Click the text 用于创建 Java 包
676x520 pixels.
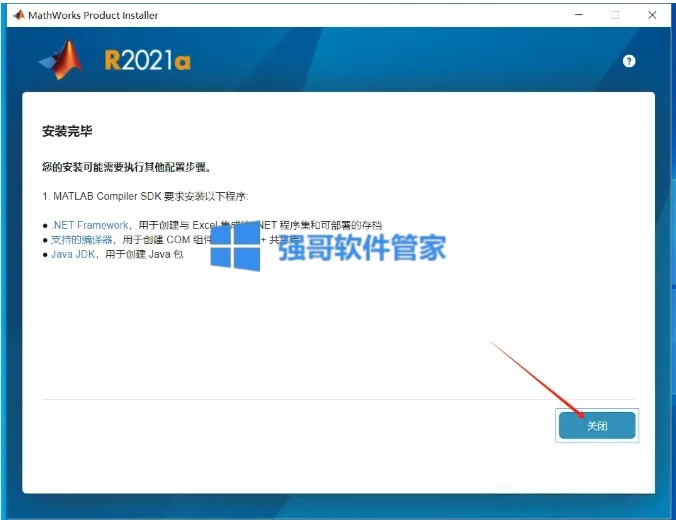(x=144, y=254)
